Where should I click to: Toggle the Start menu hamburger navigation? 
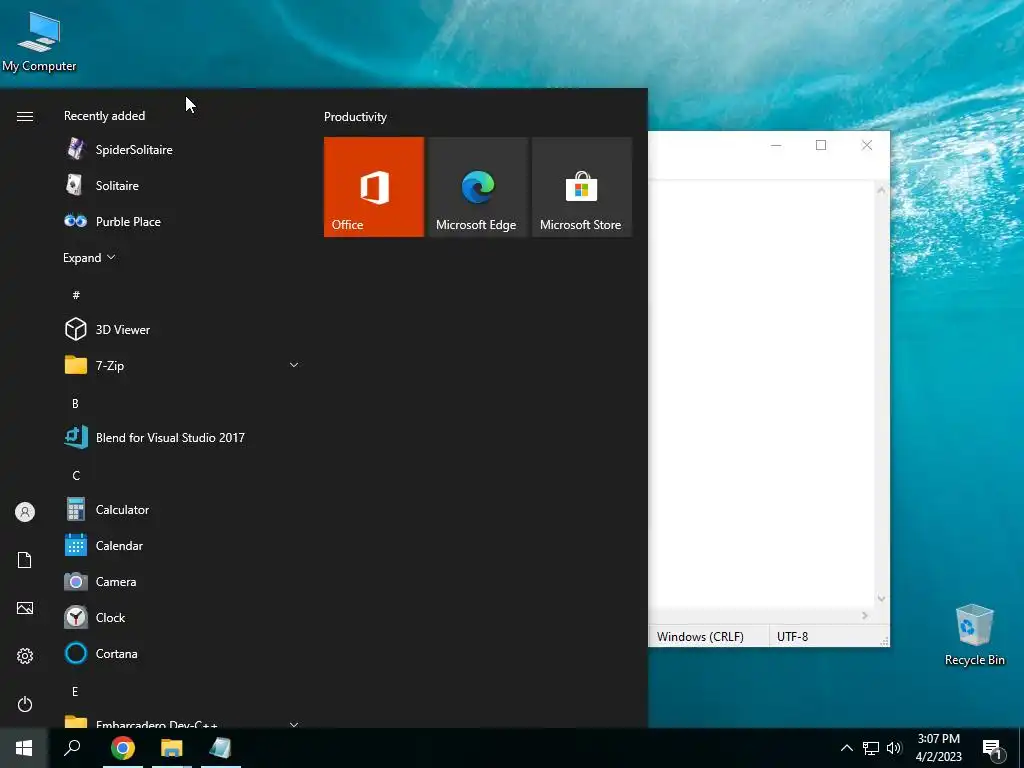pyautogui.click(x=25, y=116)
